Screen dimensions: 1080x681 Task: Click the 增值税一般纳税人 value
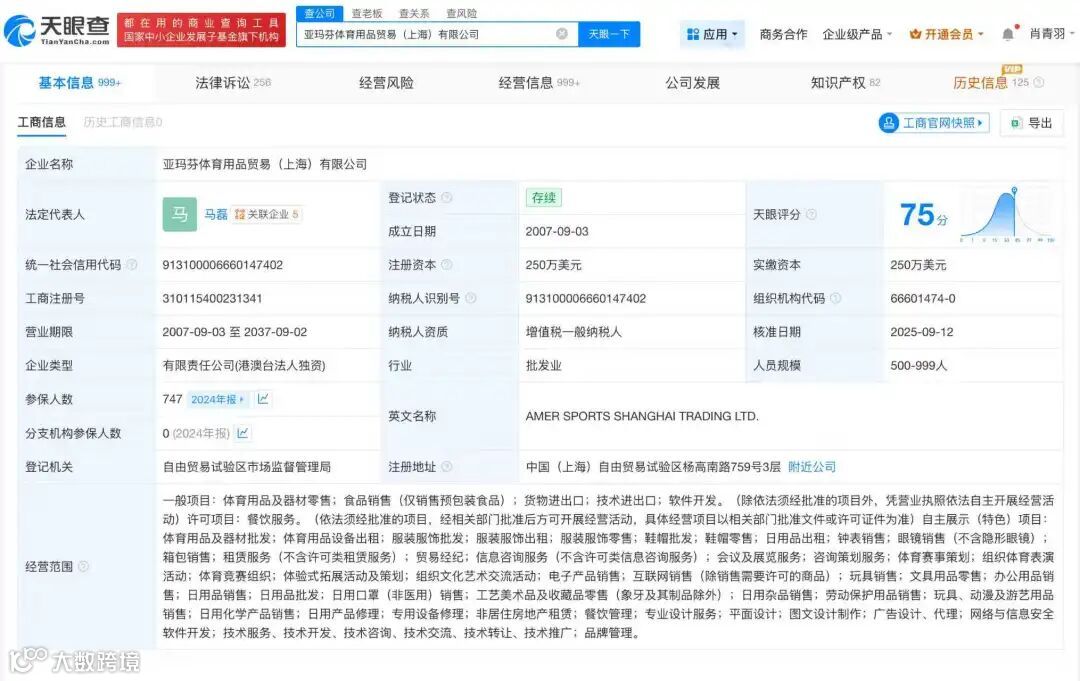pyautogui.click(x=573, y=332)
